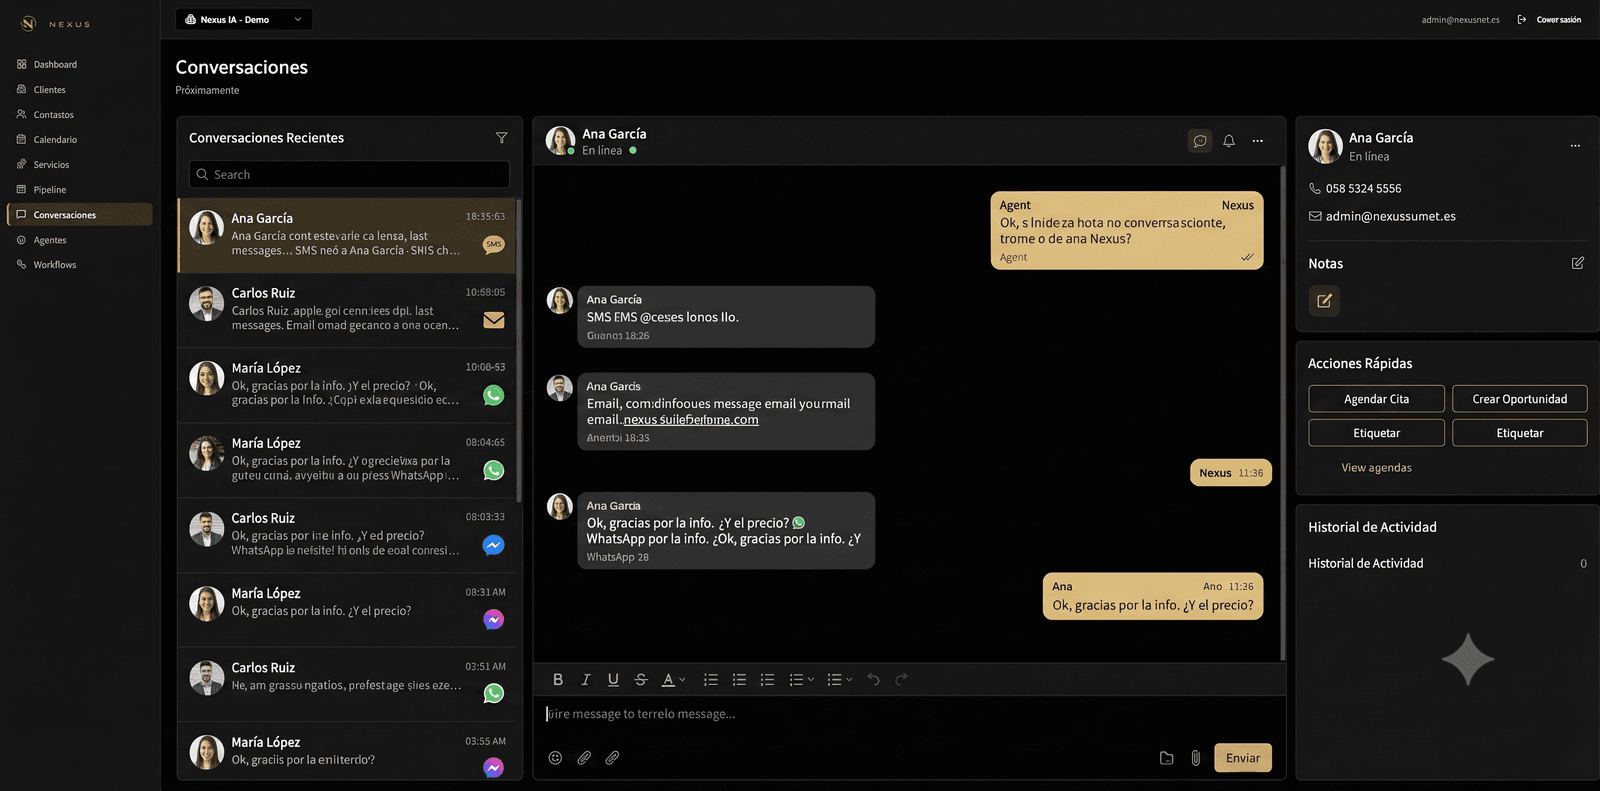Click the undo arrow in the editor toolbar
Screen dimensions: 1600x791
[873, 679]
